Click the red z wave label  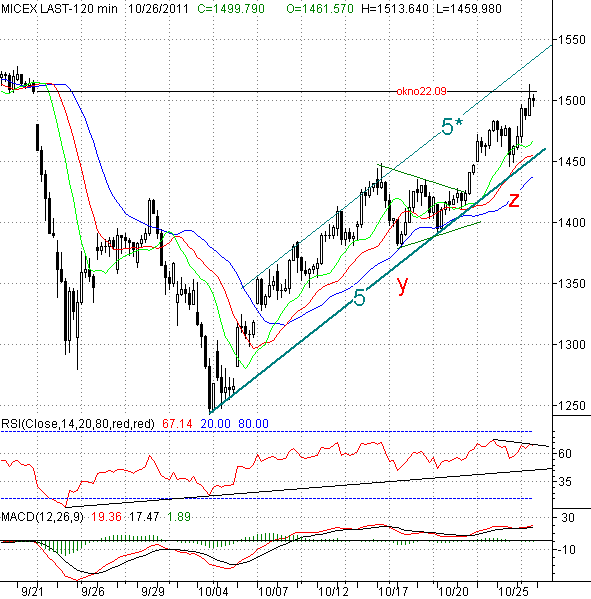[x=514, y=200]
